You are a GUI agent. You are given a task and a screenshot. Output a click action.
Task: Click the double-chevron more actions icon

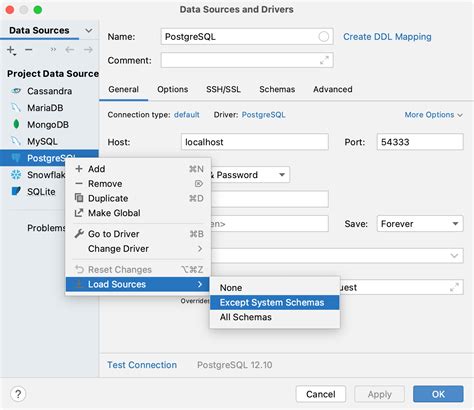point(53,50)
